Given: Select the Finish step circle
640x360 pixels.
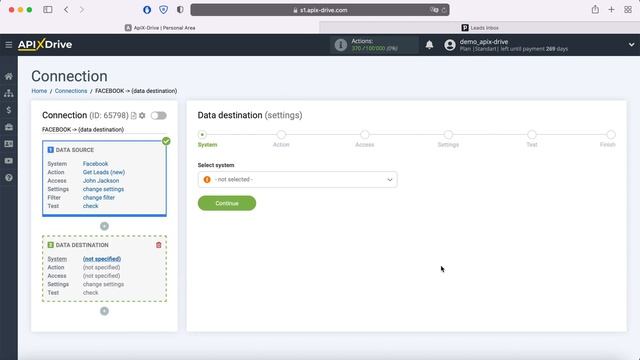Looking at the screenshot, I should [x=611, y=135].
